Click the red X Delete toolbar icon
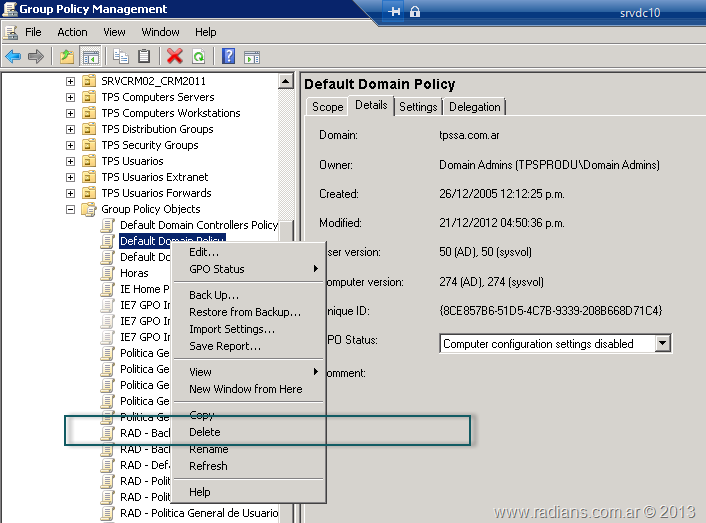Image resolution: width=706 pixels, height=523 pixels. 175,57
